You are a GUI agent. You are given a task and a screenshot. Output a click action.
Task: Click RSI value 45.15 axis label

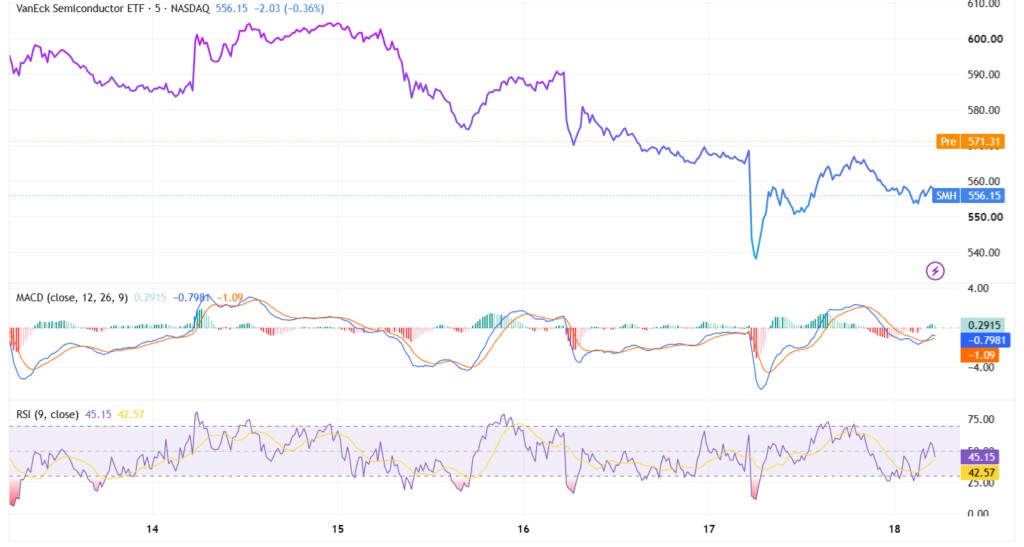pyautogui.click(x=982, y=457)
